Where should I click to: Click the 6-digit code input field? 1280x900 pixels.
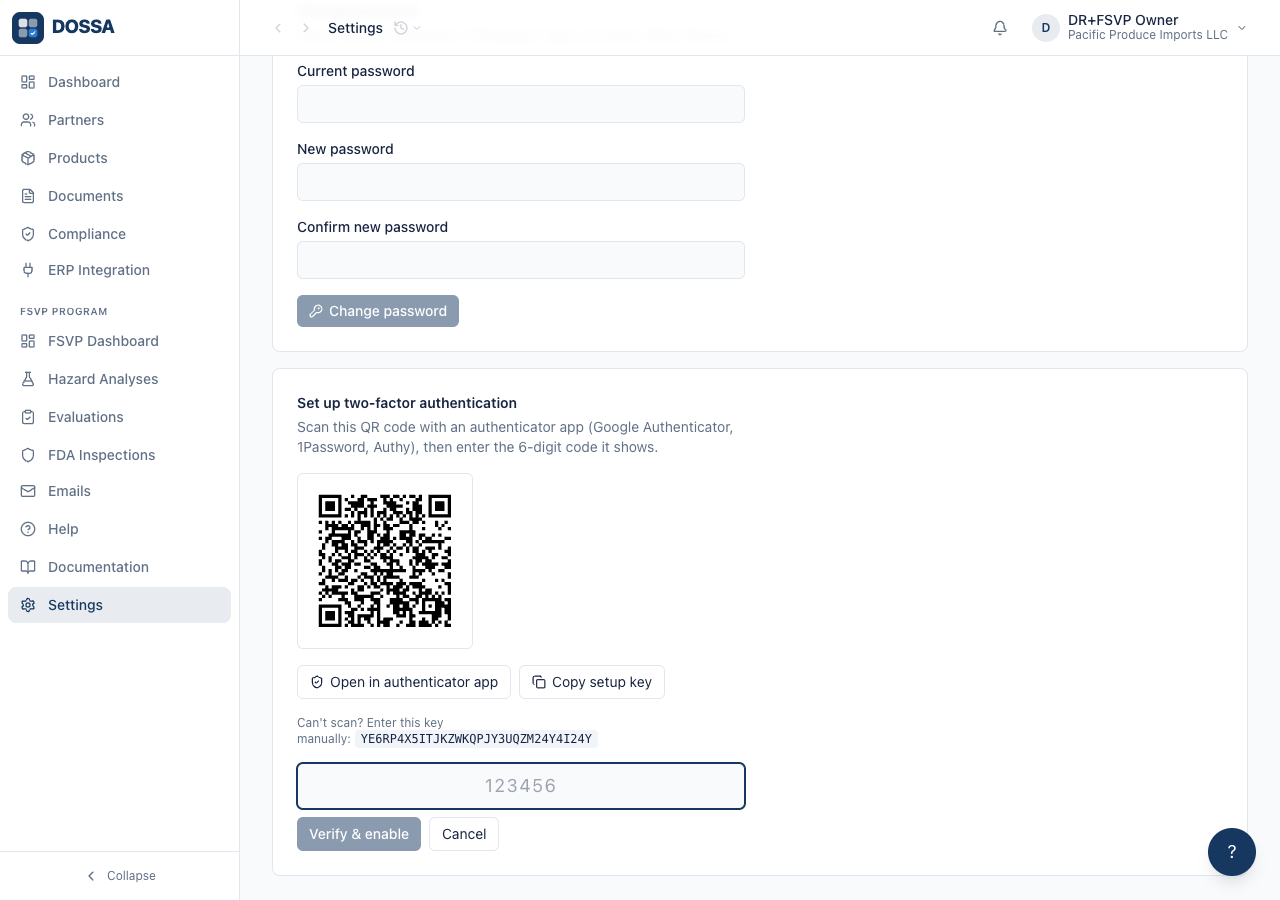coord(521,786)
